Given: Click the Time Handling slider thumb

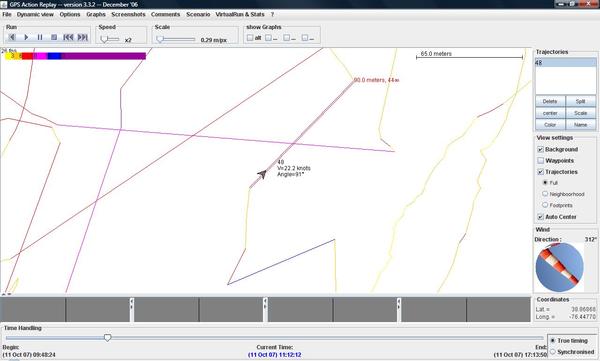Looking at the screenshot, I should (x=108, y=338).
